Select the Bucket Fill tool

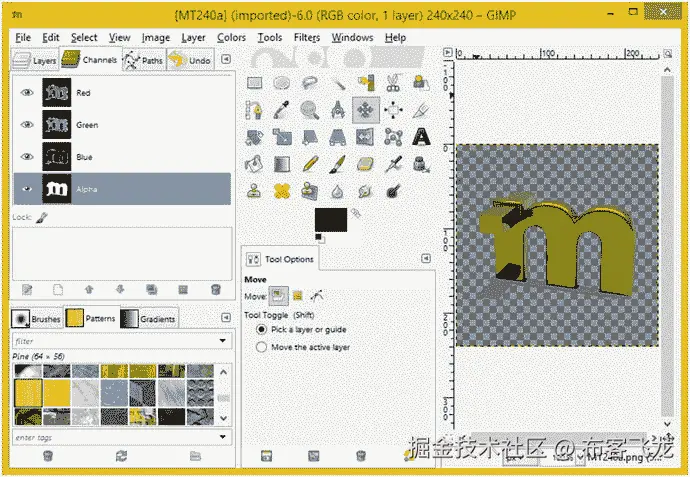pyautogui.click(x=254, y=165)
